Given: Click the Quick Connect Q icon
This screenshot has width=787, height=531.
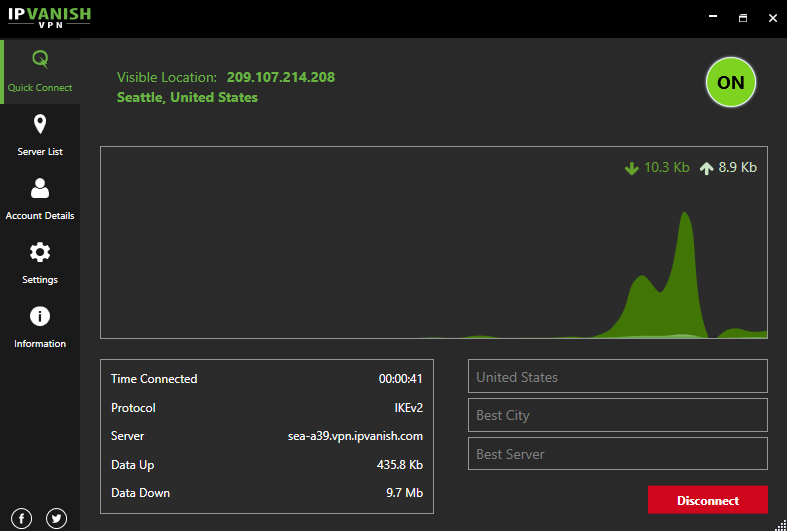Looking at the screenshot, I should pyautogui.click(x=40, y=59).
